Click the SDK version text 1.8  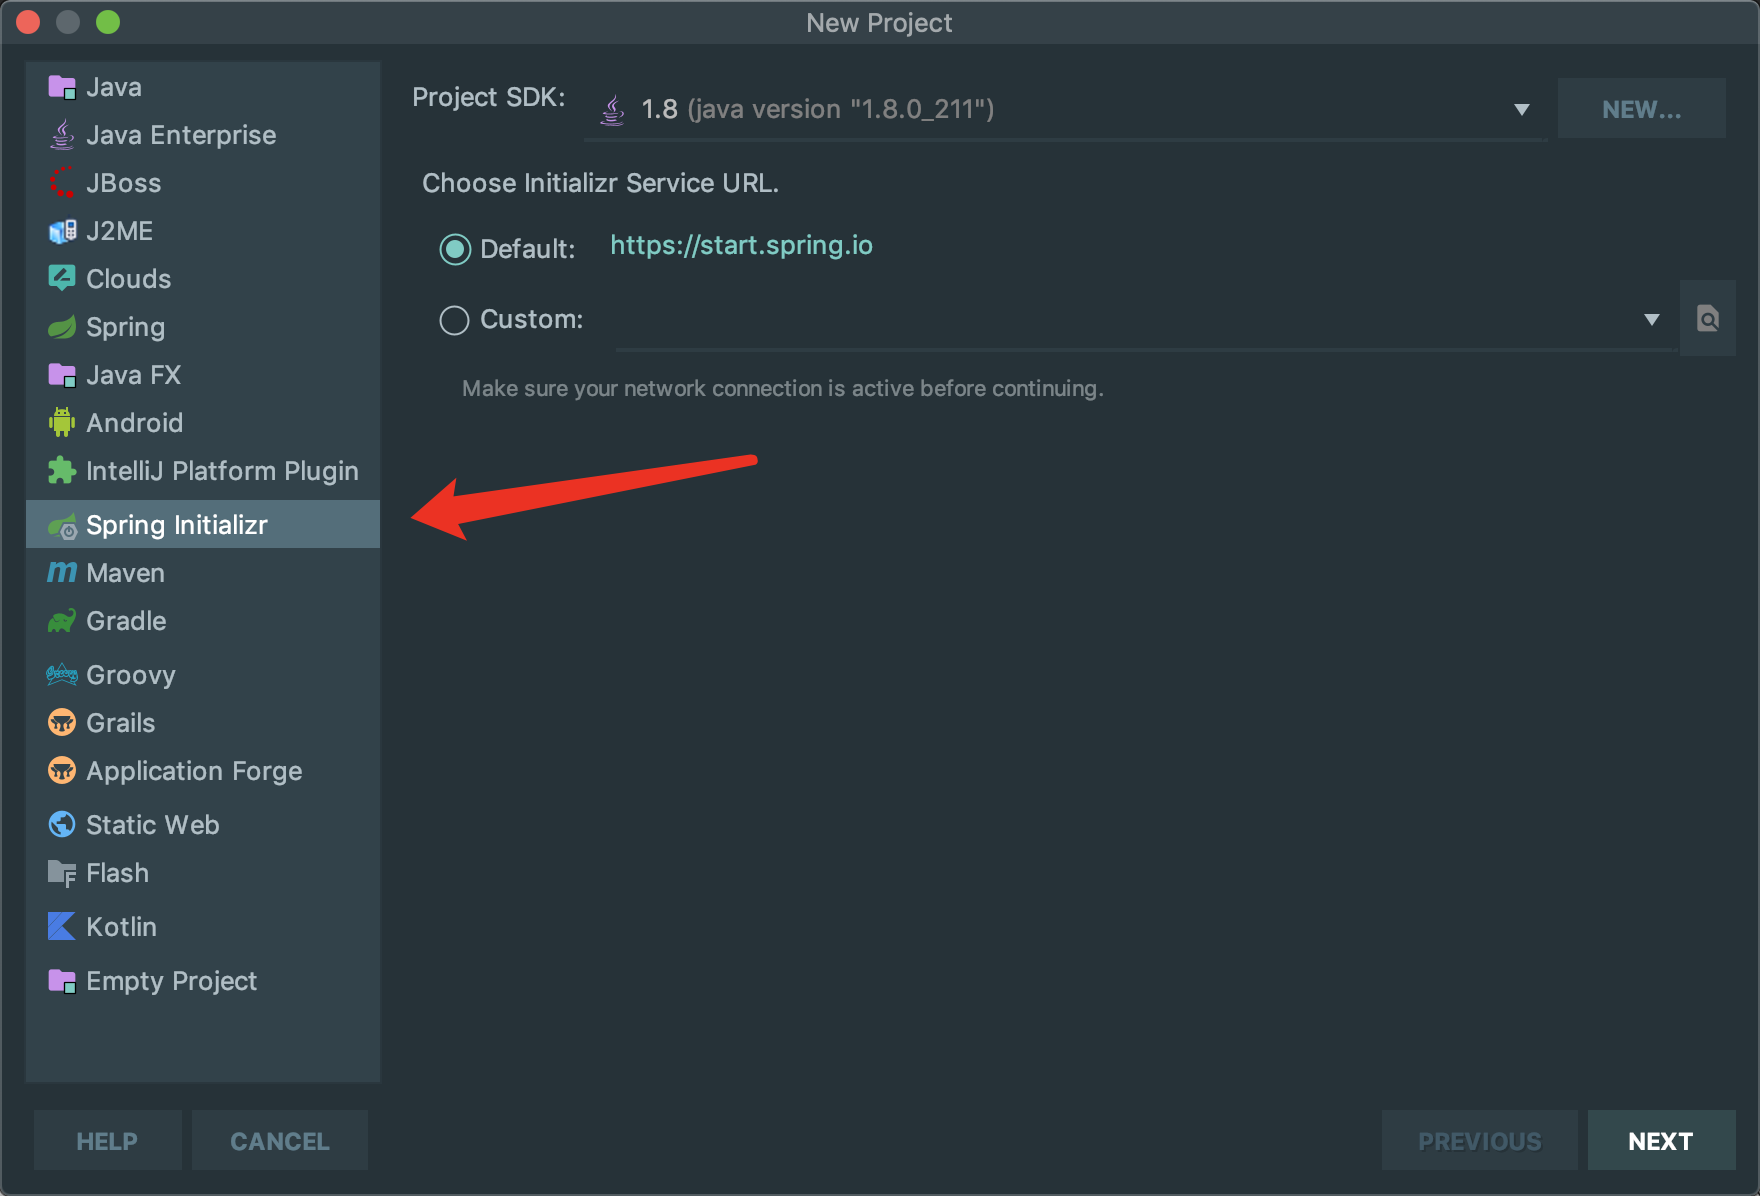(x=659, y=109)
